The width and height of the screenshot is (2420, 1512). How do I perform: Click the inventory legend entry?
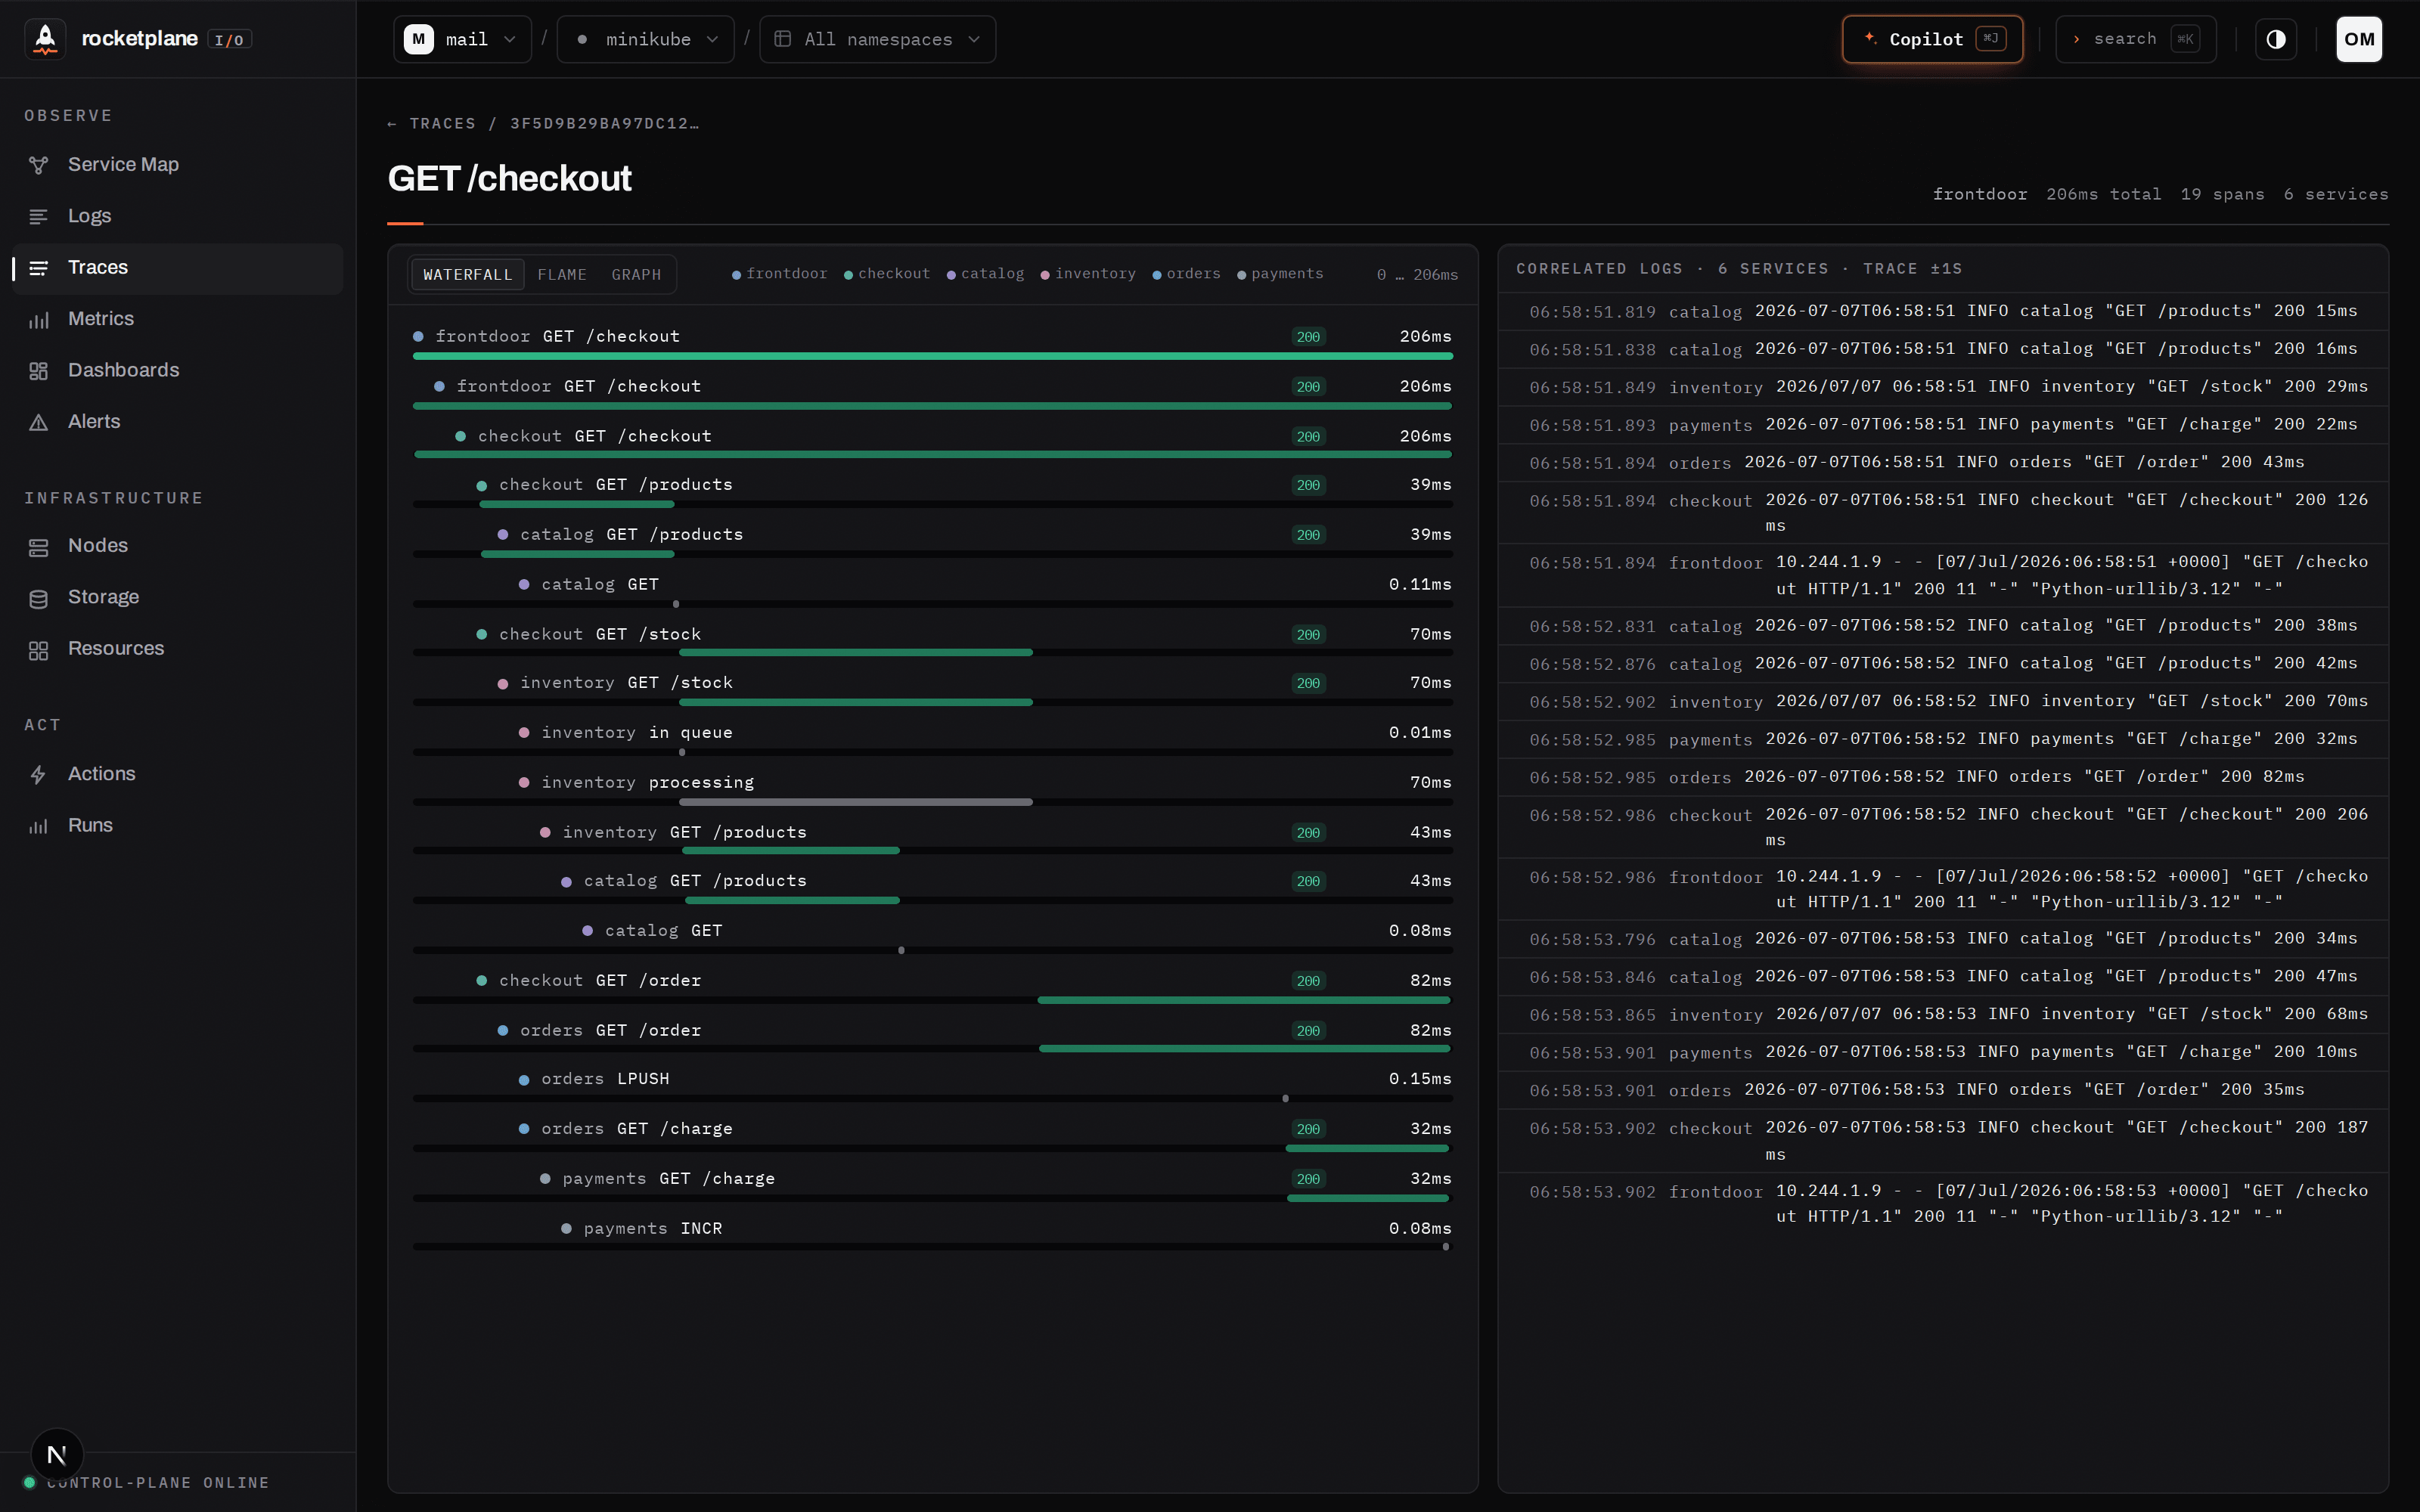pos(1088,274)
